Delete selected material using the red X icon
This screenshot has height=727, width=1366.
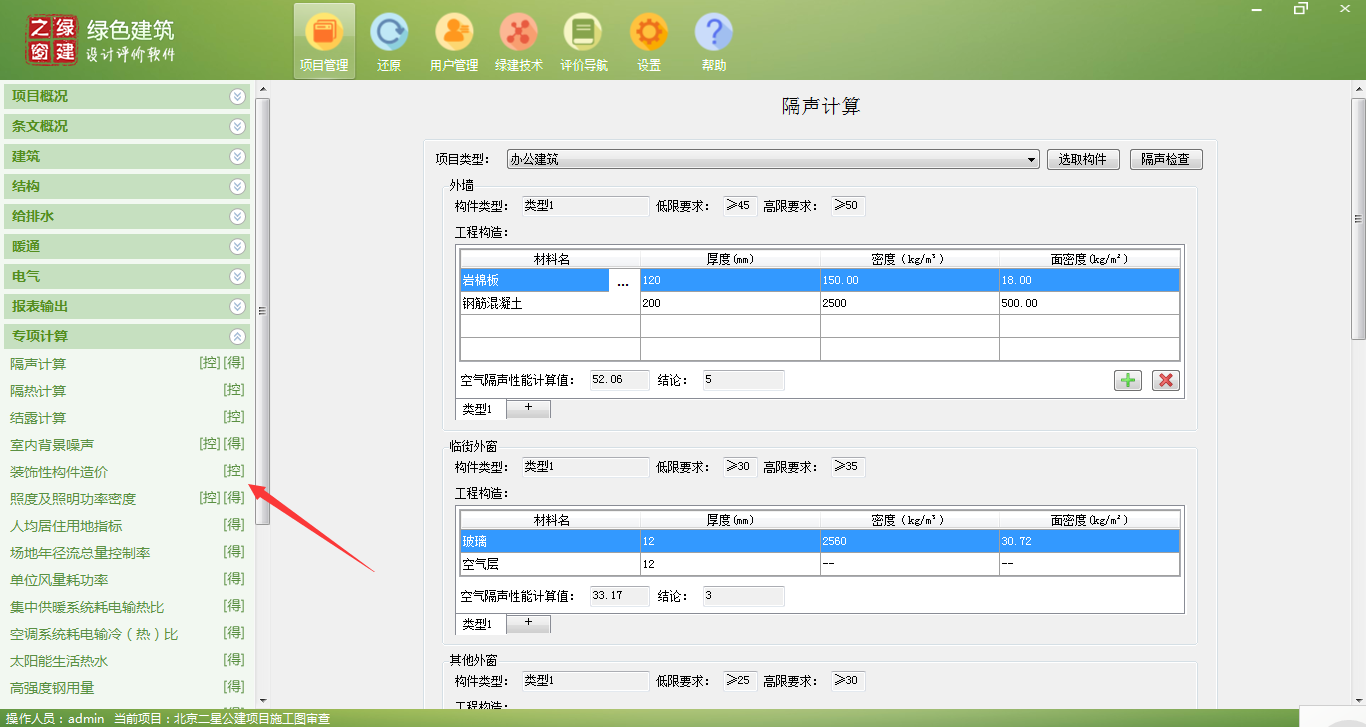pos(1164,380)
